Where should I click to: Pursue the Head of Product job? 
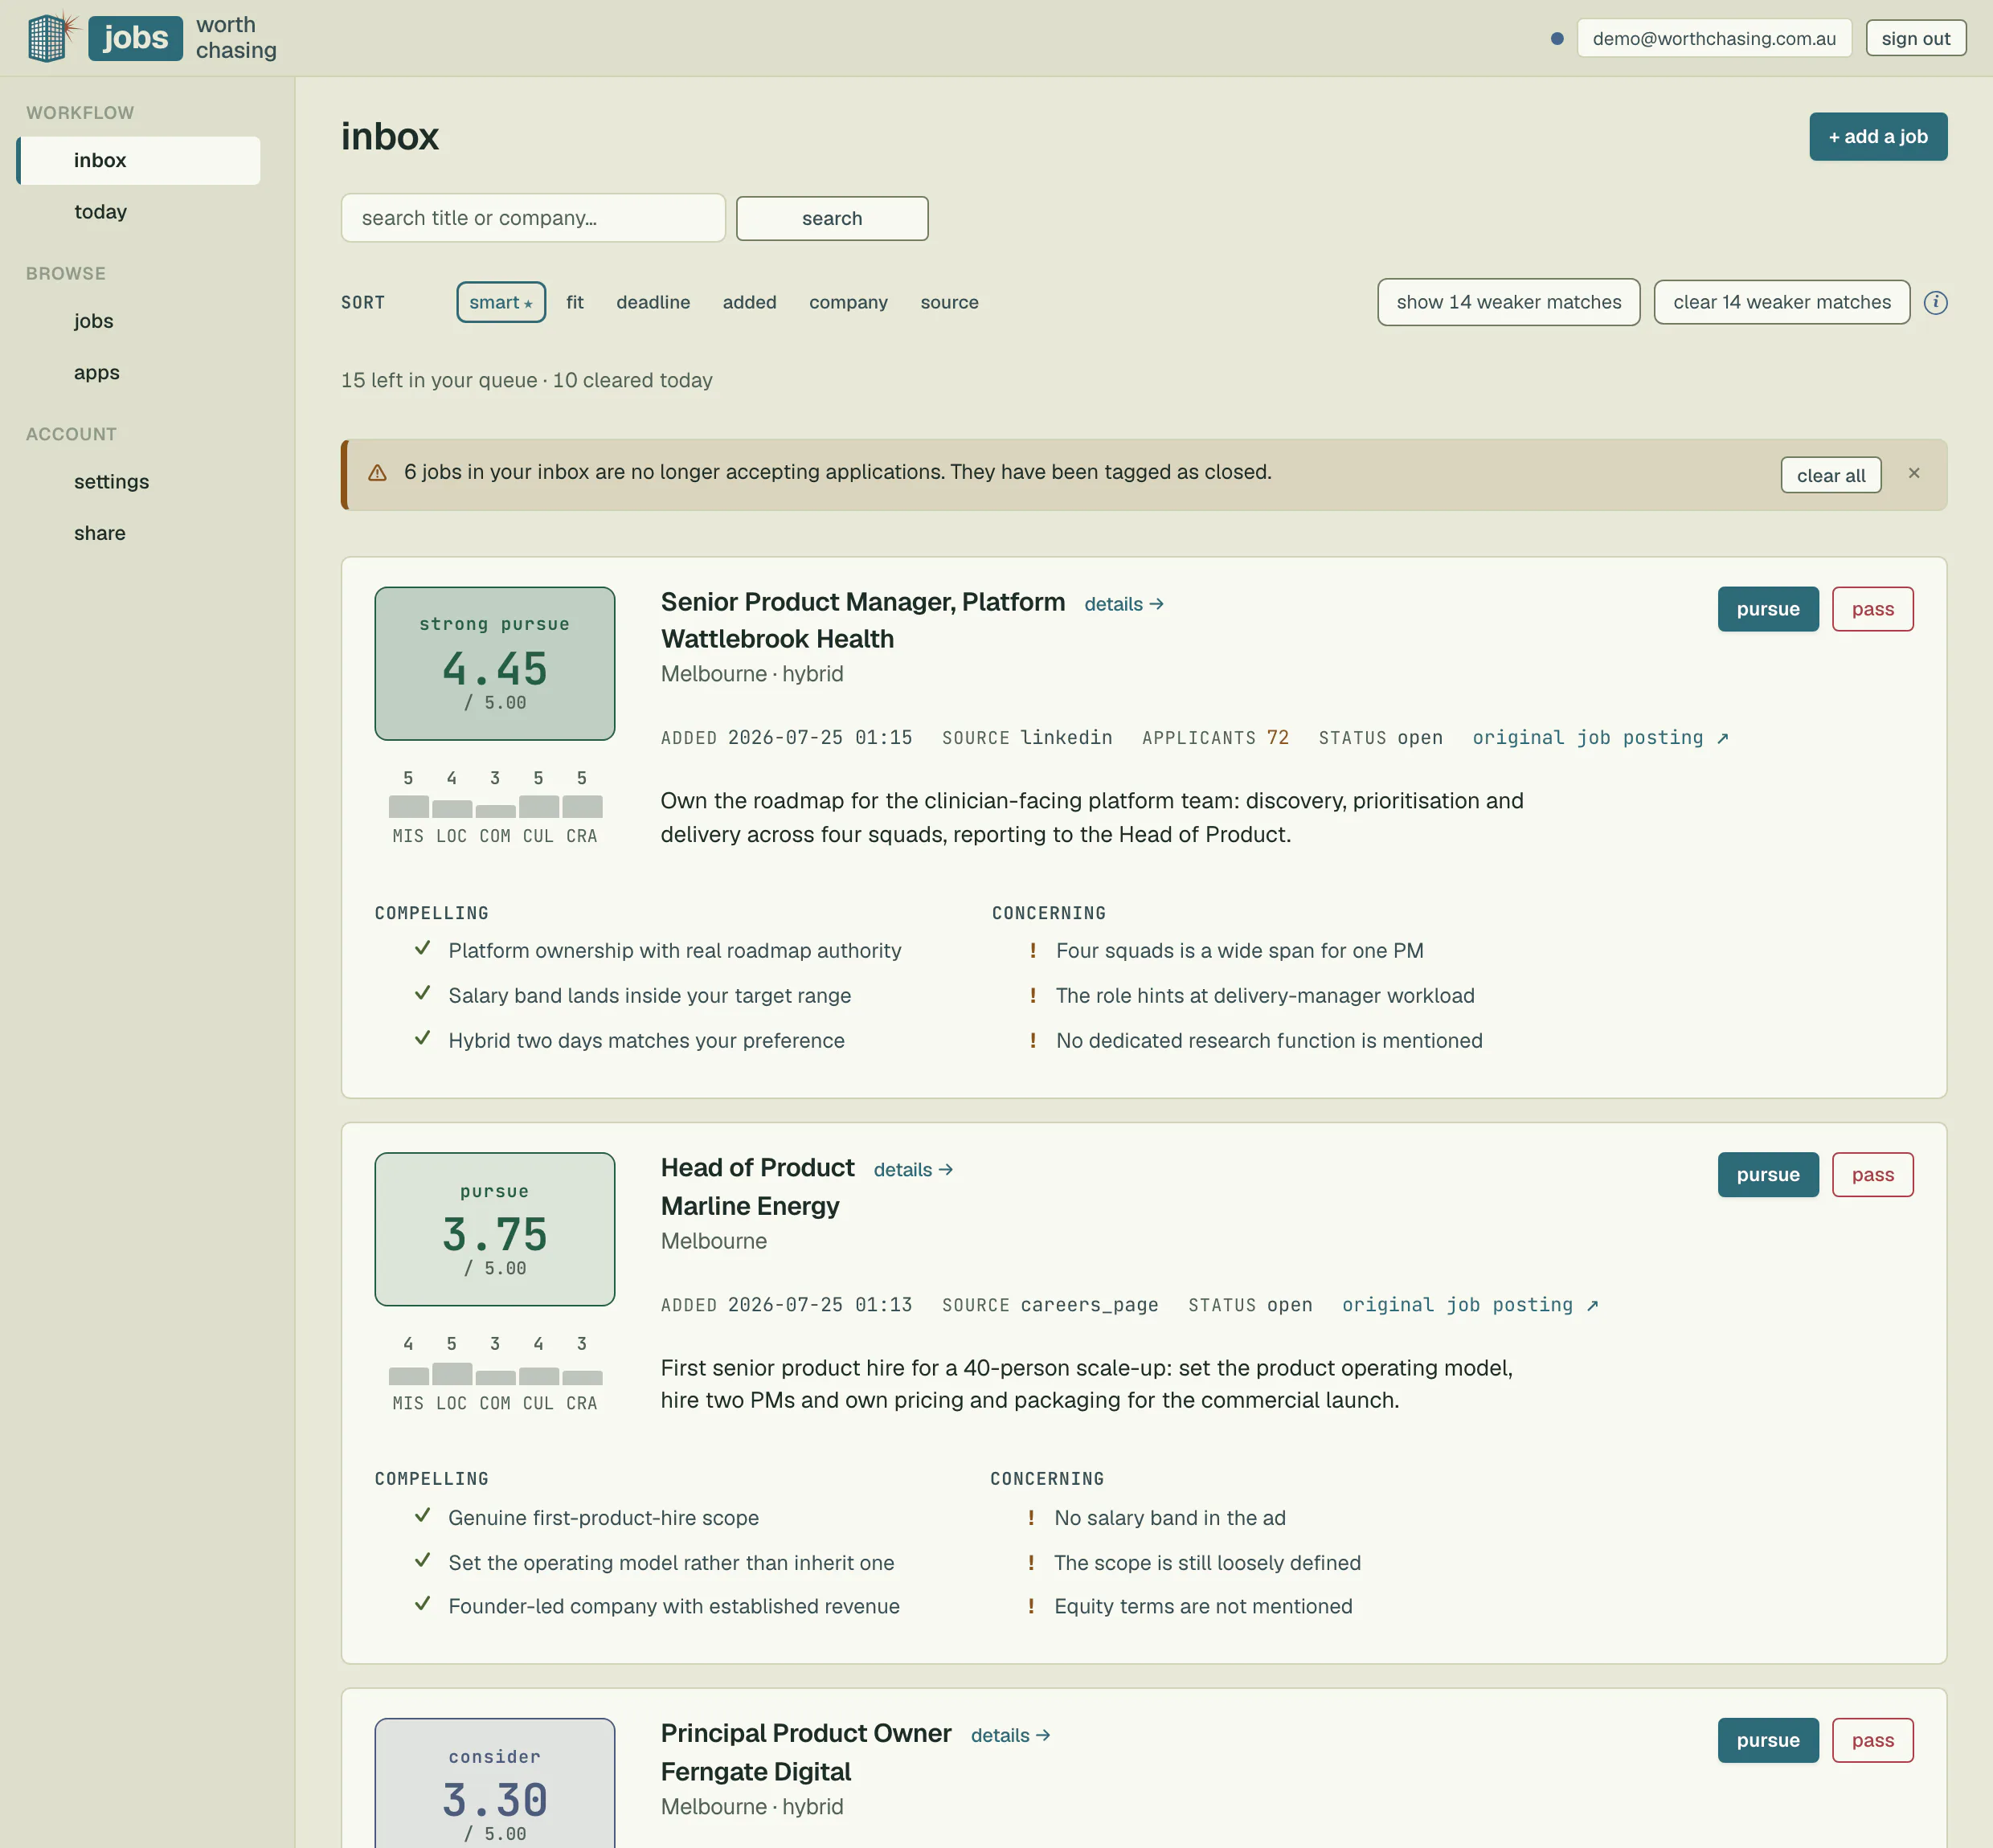click(x=1767, y=1175)
